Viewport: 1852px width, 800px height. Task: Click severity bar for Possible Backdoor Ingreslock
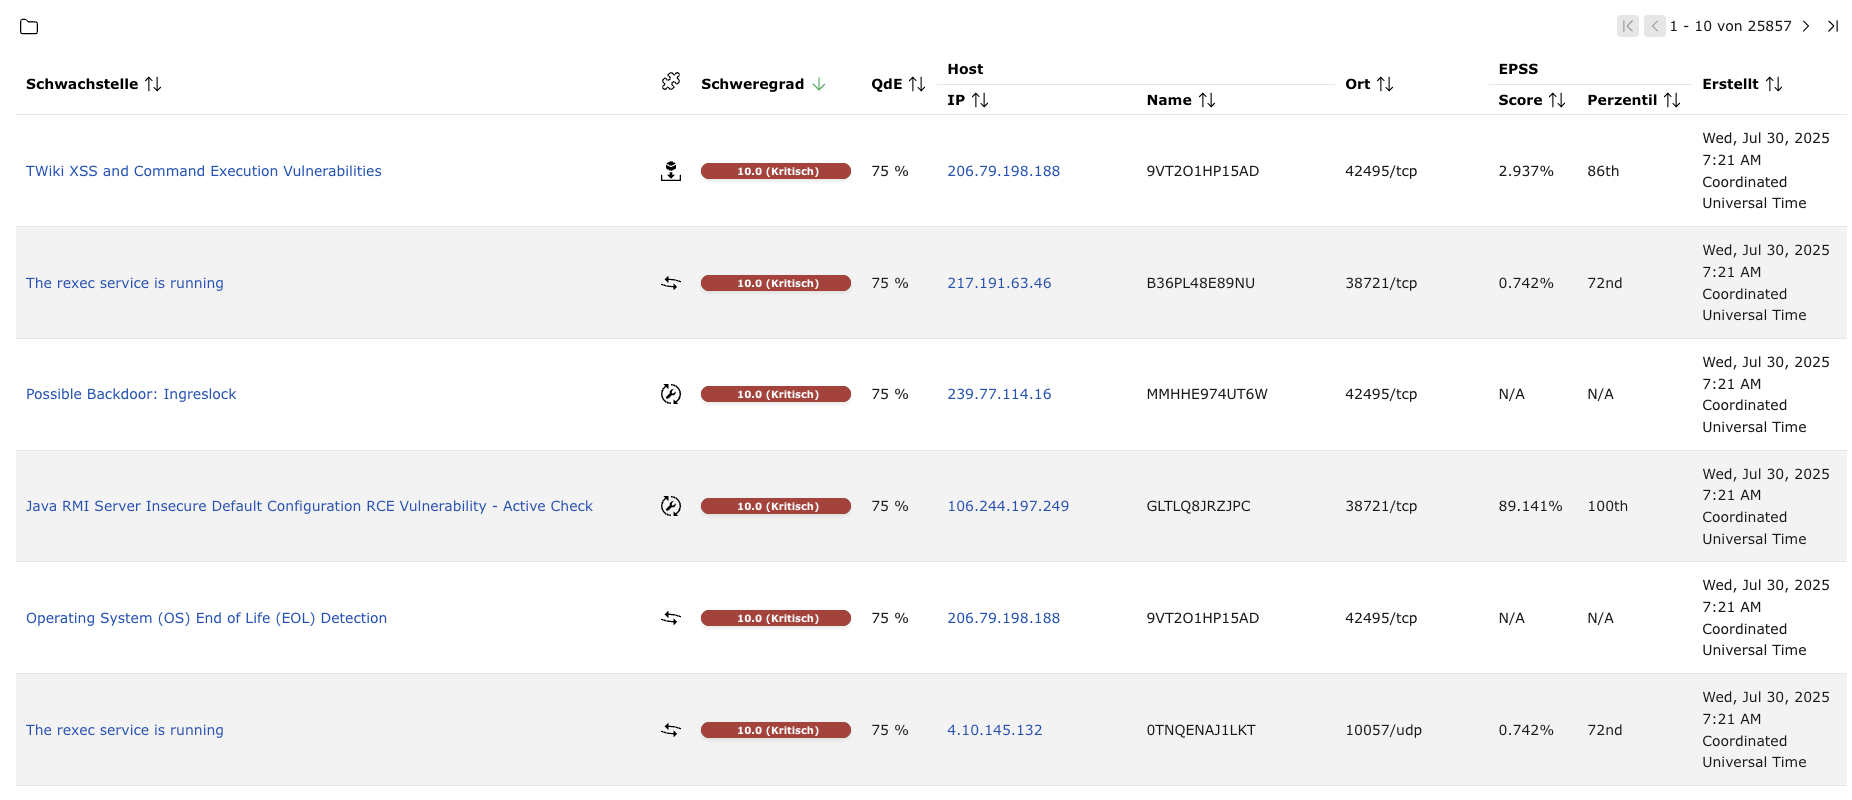pos(776,395)
